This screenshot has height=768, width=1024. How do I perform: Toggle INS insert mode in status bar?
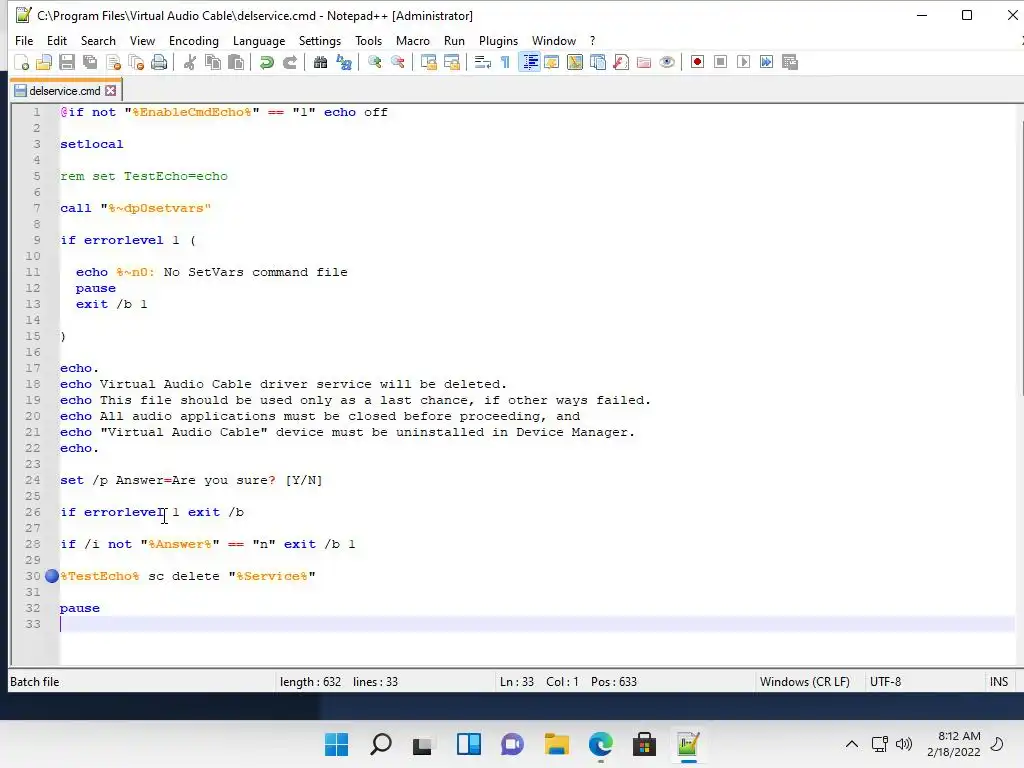[x=999, y=682]
